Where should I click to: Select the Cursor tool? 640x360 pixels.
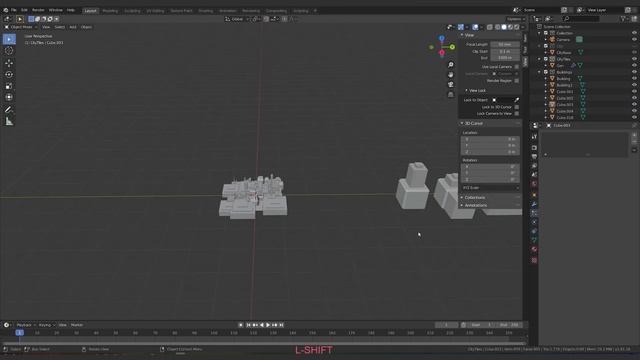tap(9, 51)
